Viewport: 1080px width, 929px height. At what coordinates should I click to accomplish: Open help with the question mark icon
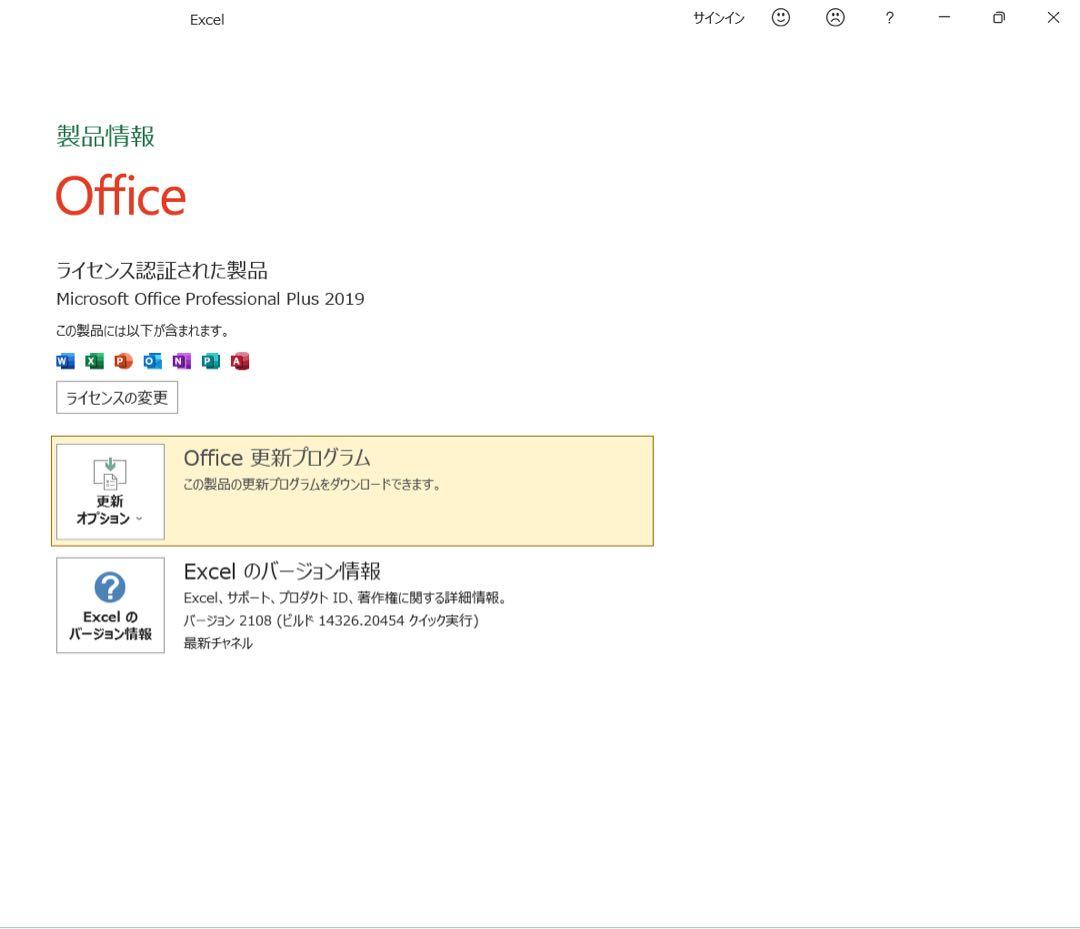889,18
